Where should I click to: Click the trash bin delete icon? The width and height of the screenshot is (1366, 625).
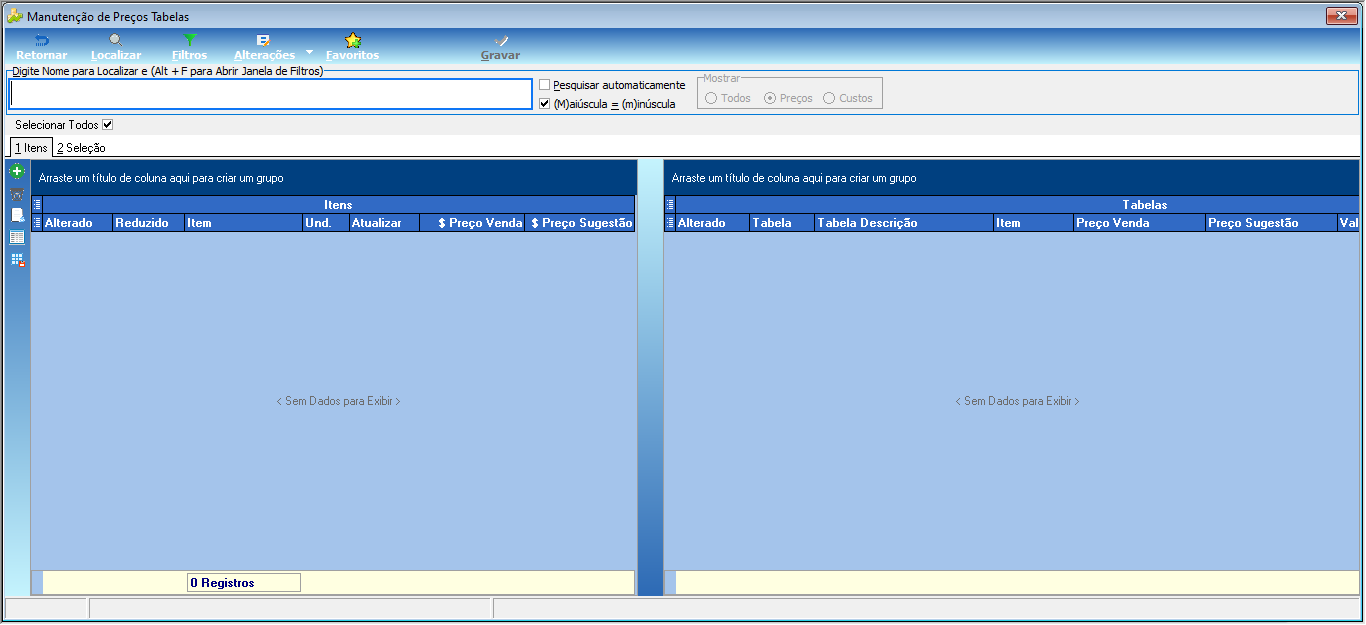(x=17, y=194)
